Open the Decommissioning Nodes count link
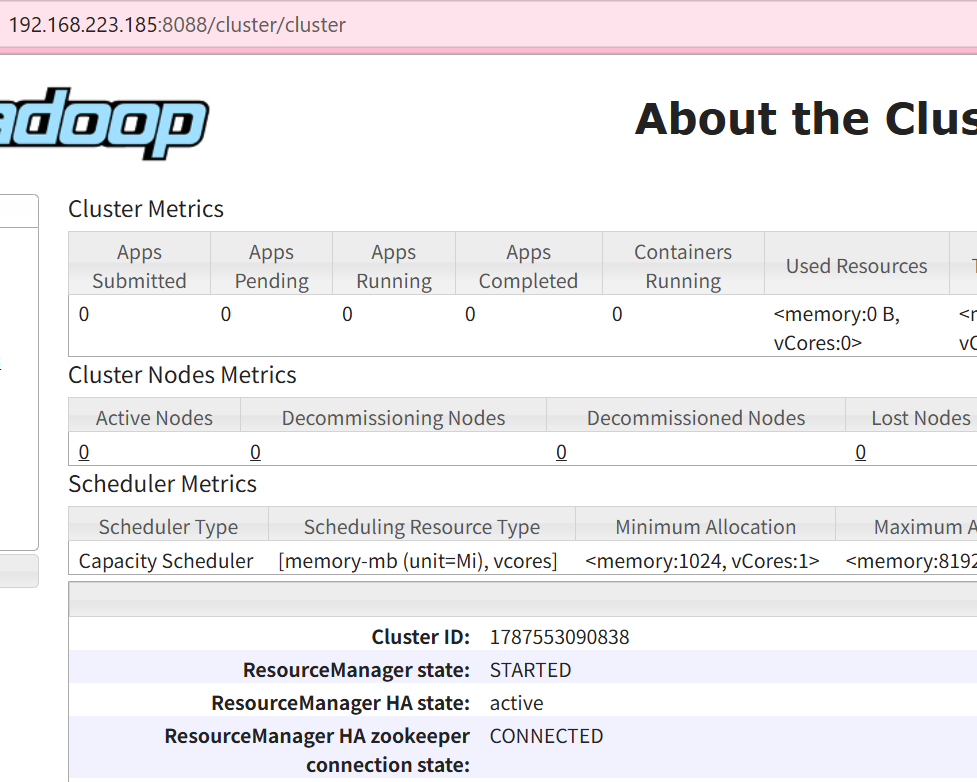This screenshot has height=782, width=977. (x=255, y=452)
